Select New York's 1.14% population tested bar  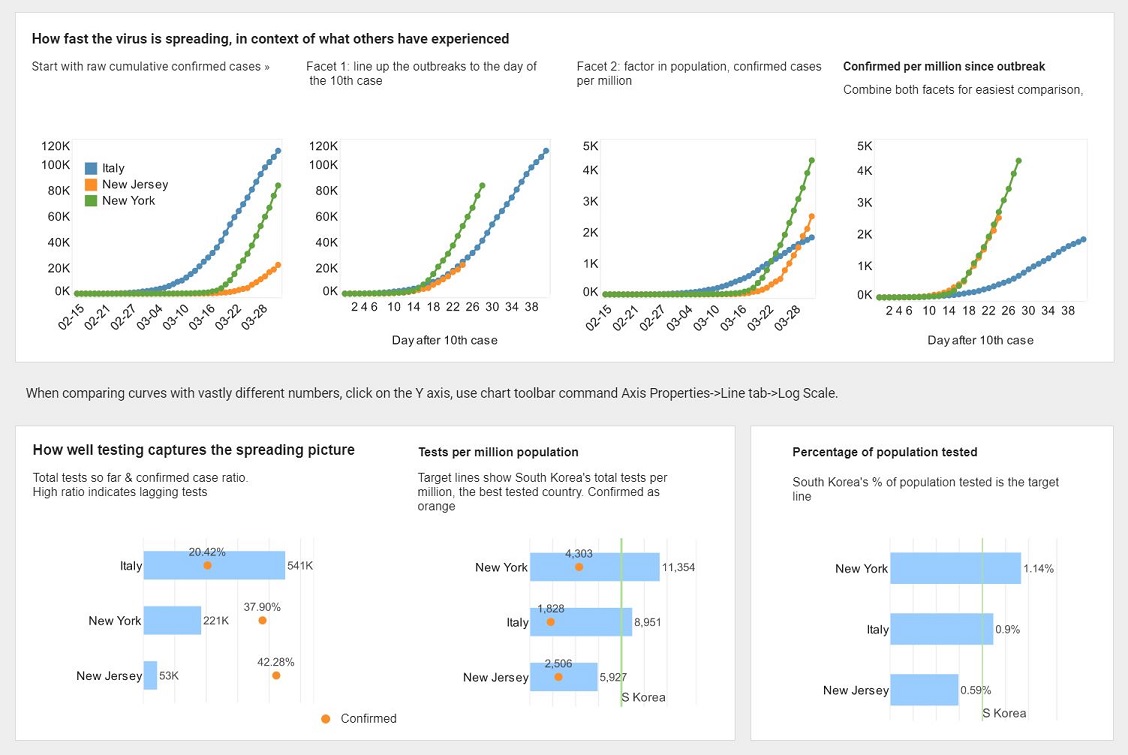point(954,568)
